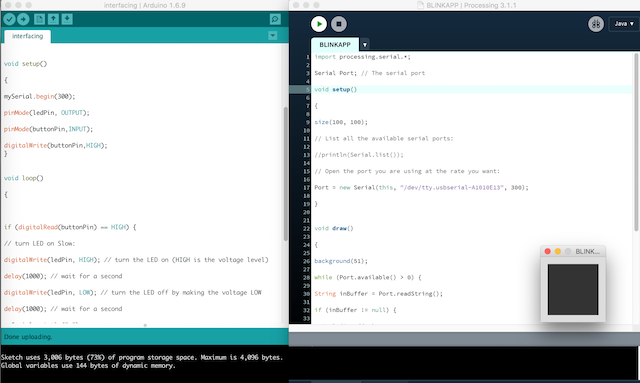Click the 'Port = new Serial(this, ...' line
The image size is (640, 383).
click(421, 187)
